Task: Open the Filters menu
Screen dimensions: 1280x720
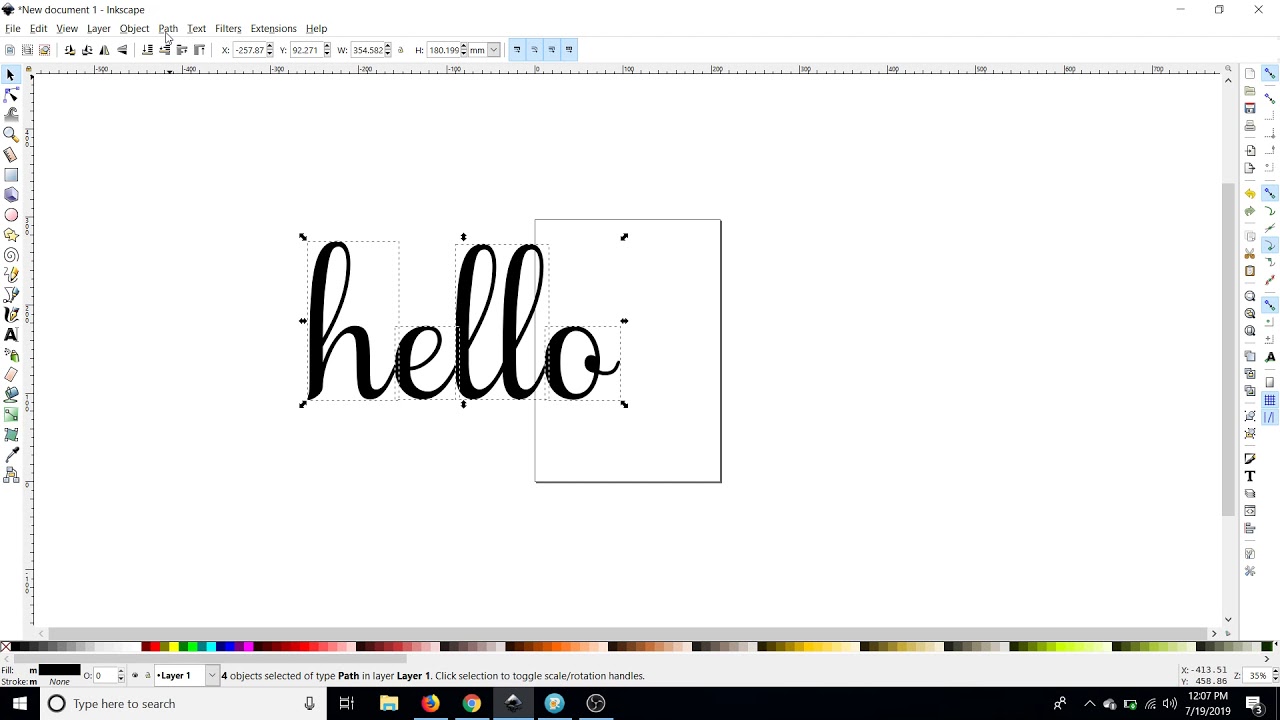Action: coord(228,29)
